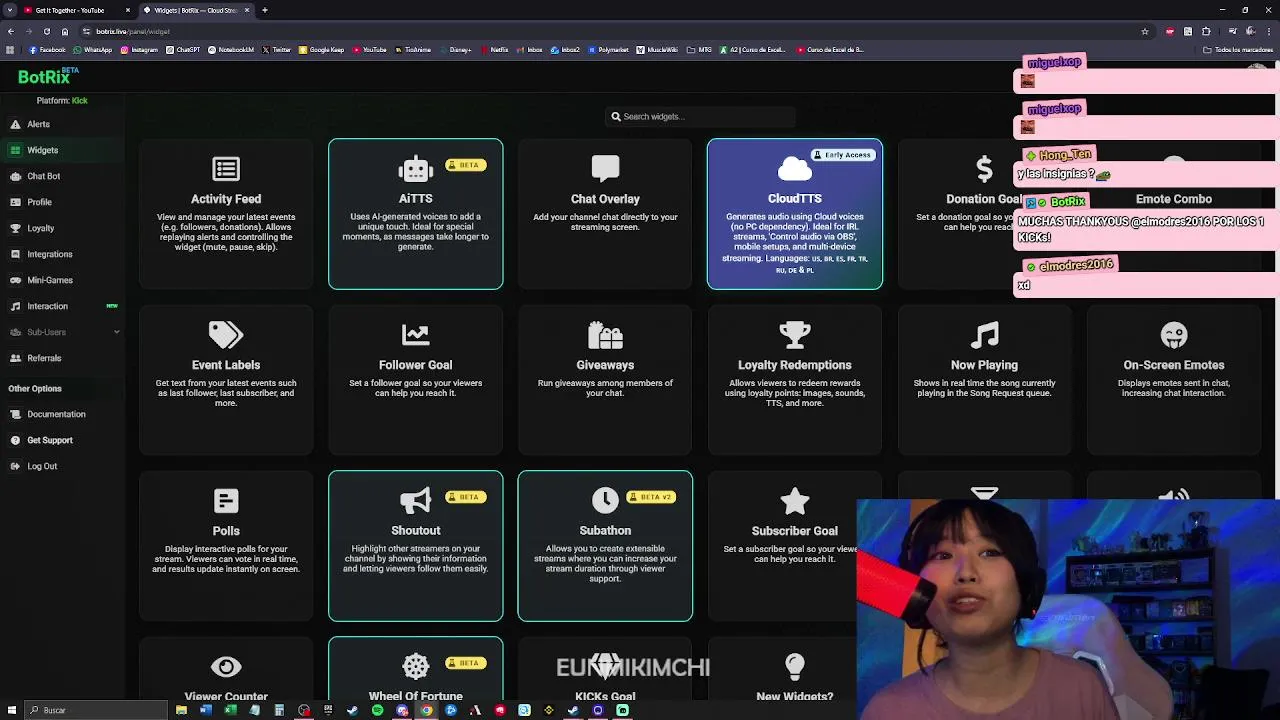Open the Giveaways gift icon
Viewport: 1280px width, 720px height.
pos(605,335)
